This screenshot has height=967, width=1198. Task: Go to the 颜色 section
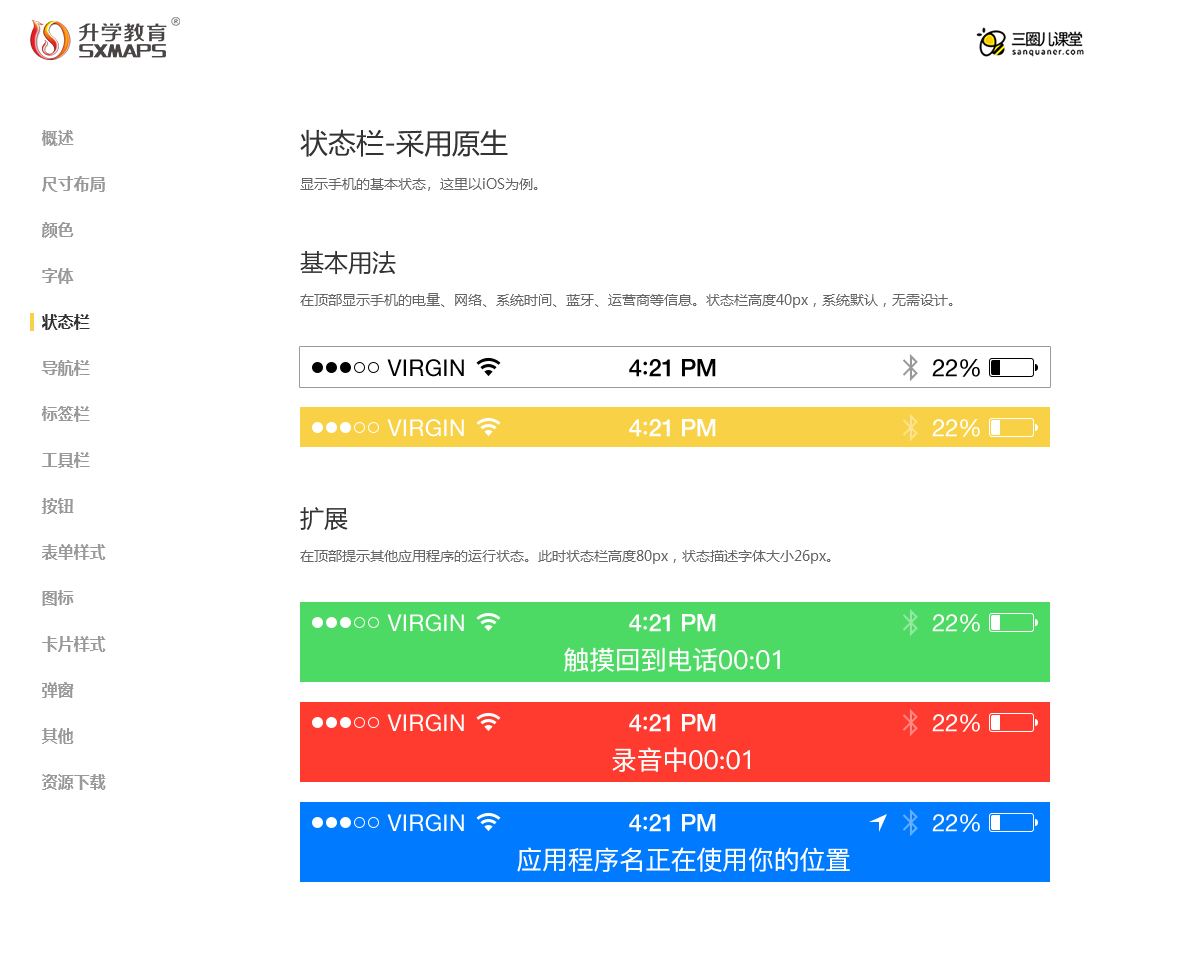[57, 230]
